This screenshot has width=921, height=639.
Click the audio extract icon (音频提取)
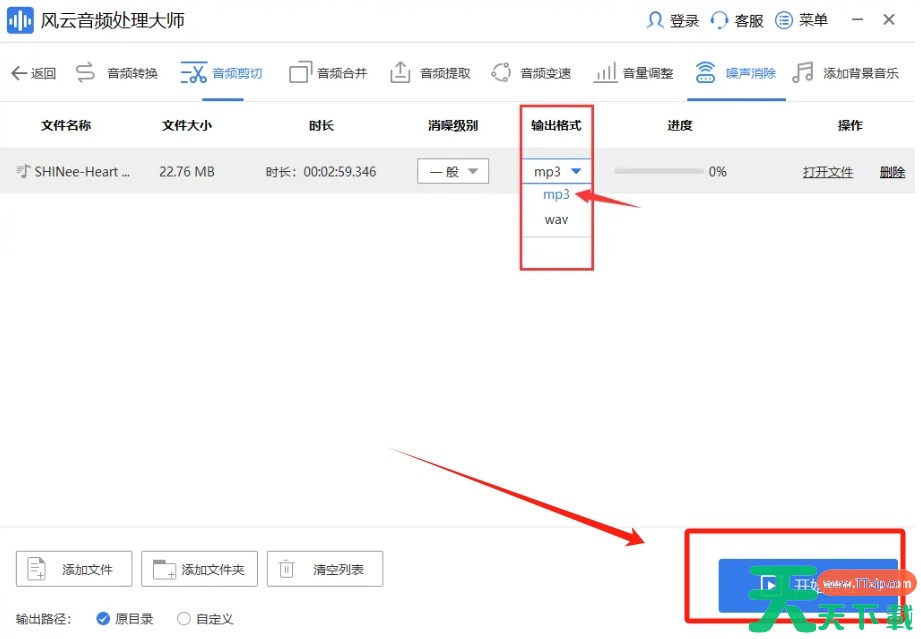[x=400, y=73]
